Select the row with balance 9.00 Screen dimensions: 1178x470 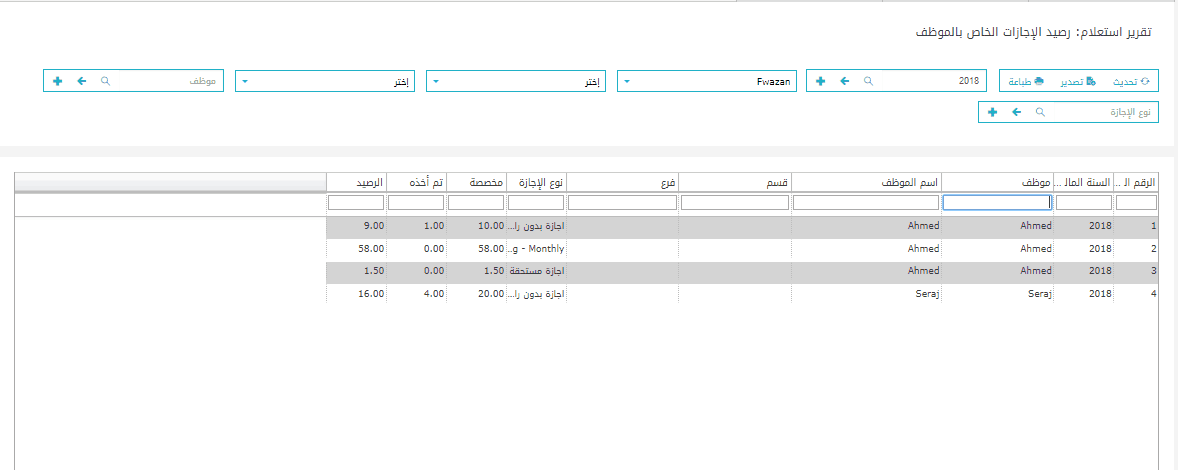(x=742, y=226)
